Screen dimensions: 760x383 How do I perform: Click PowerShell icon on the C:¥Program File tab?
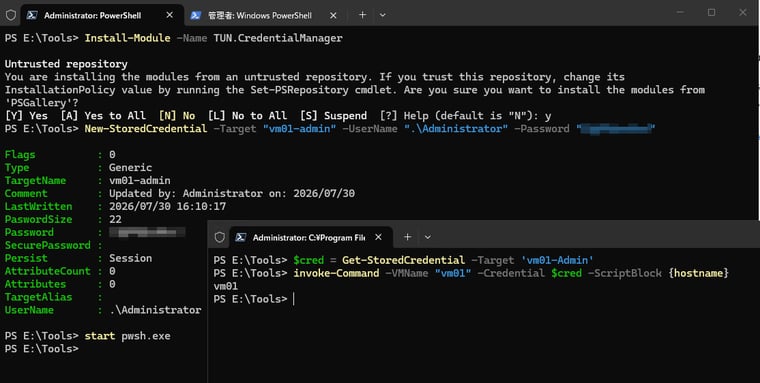(x=240, y=237)
